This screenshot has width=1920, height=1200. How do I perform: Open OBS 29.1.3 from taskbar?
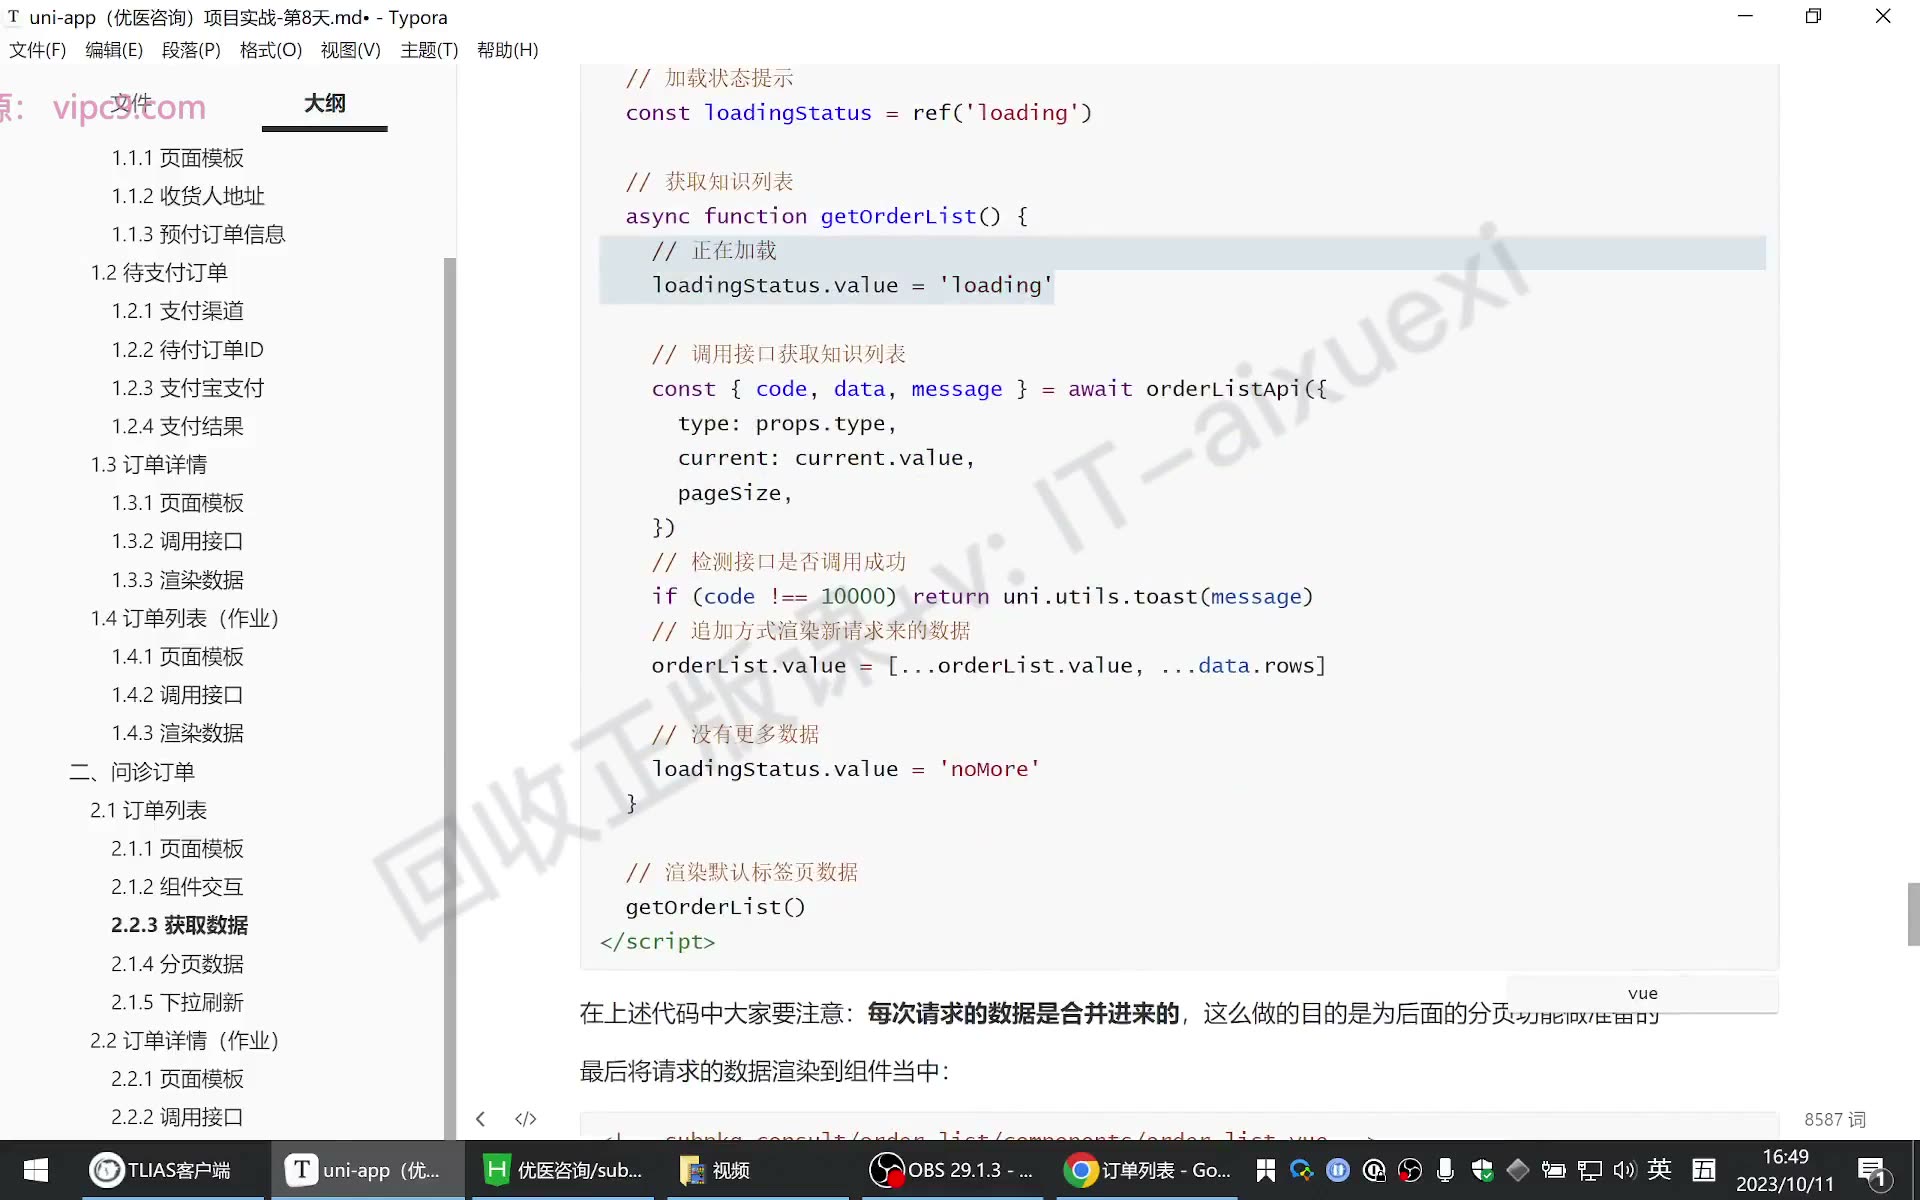pos(952,1170)
